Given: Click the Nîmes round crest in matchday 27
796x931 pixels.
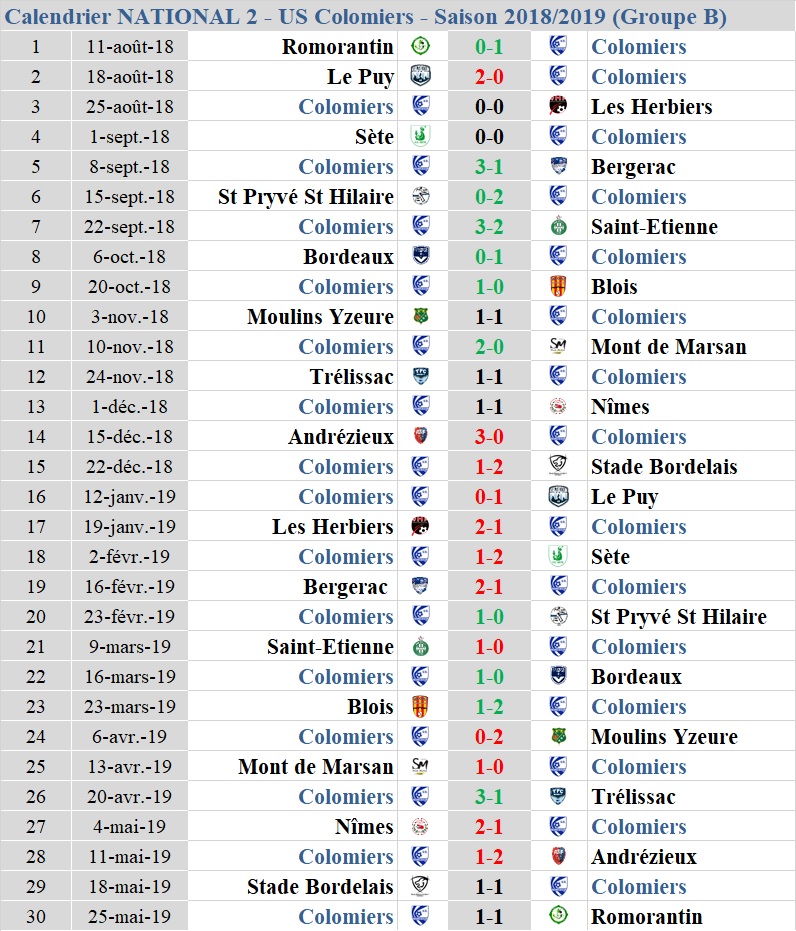Looking at the screenshot, I should [x=421, y=825].
